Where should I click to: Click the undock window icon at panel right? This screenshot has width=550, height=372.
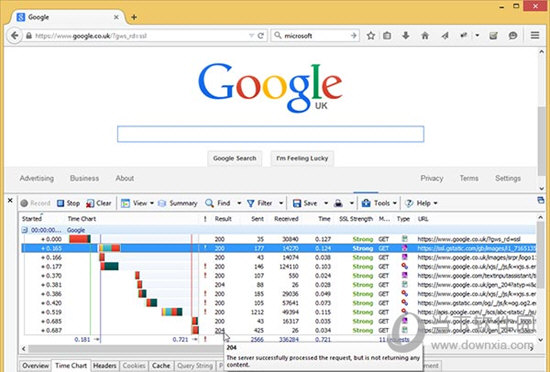click(541, 200)
